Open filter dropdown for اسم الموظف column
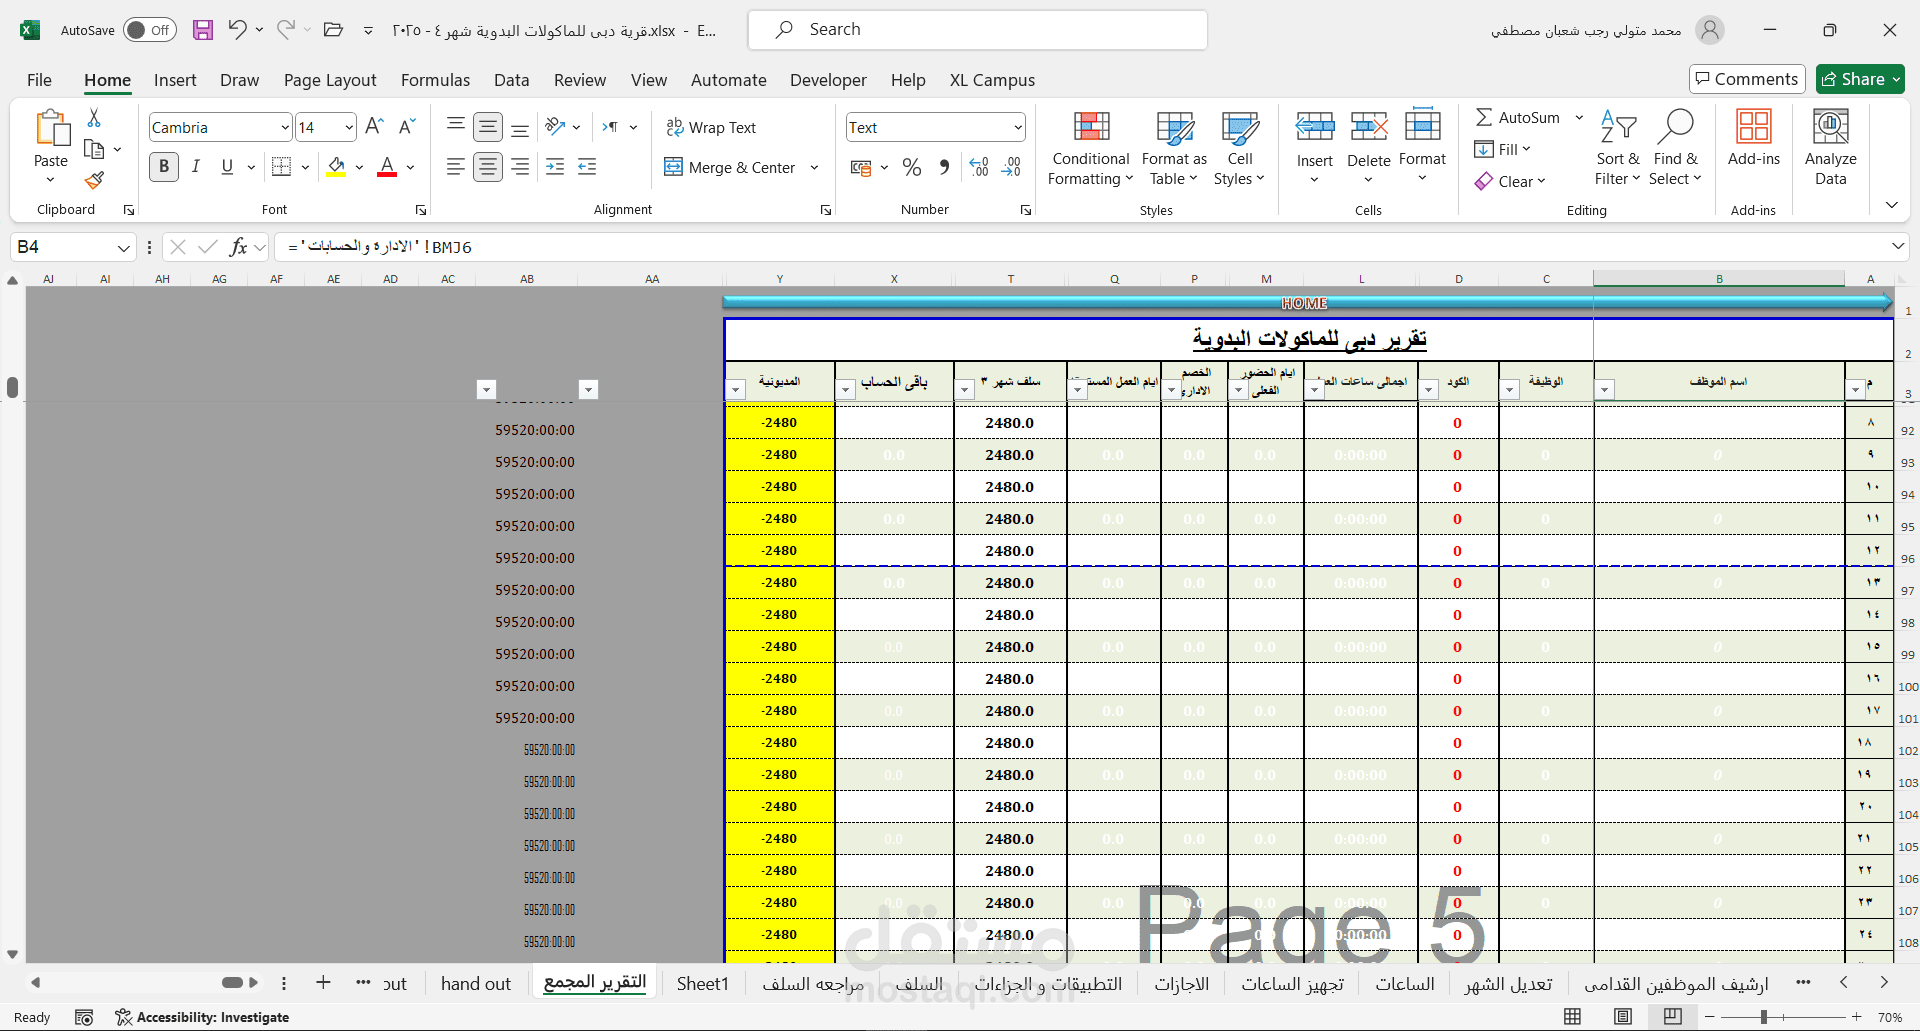The image size is (1920, 1031). 1604,390
